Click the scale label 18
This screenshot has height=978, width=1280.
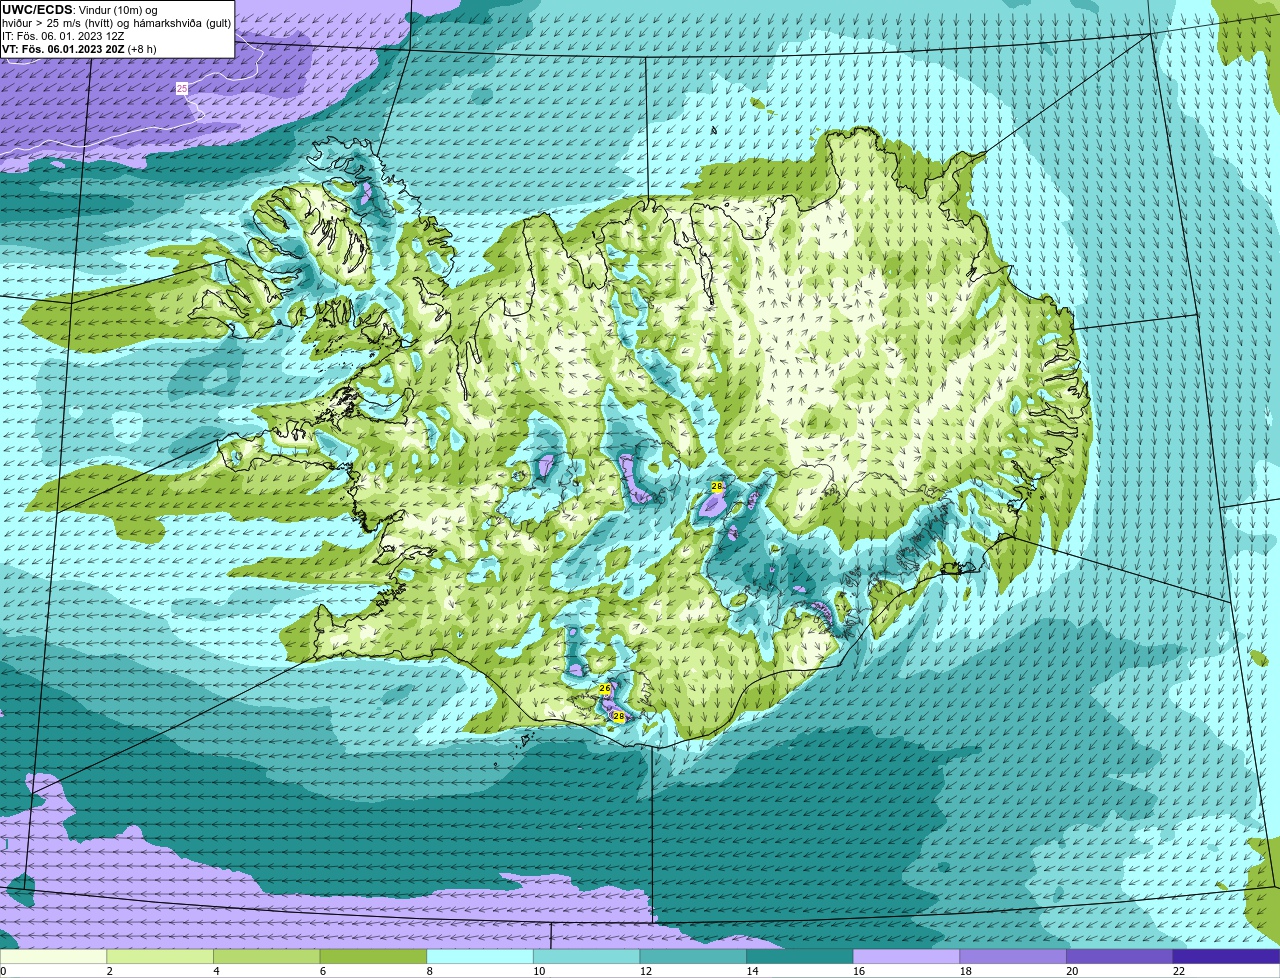click(966, 971)
